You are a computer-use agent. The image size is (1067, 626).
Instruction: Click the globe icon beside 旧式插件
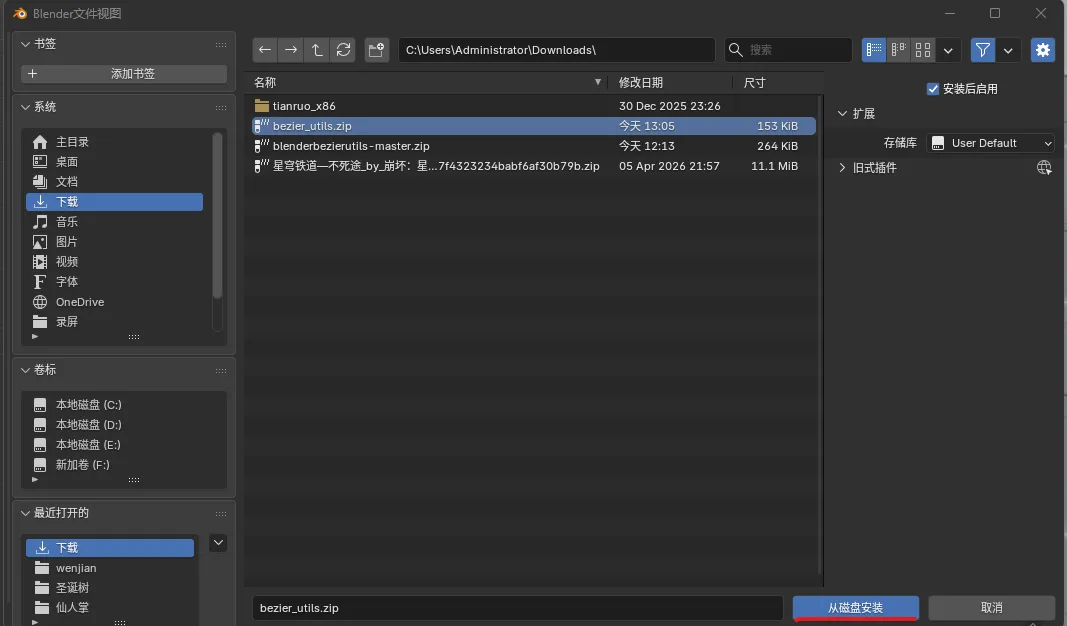pyautogui.click(x=1044, y=167)
